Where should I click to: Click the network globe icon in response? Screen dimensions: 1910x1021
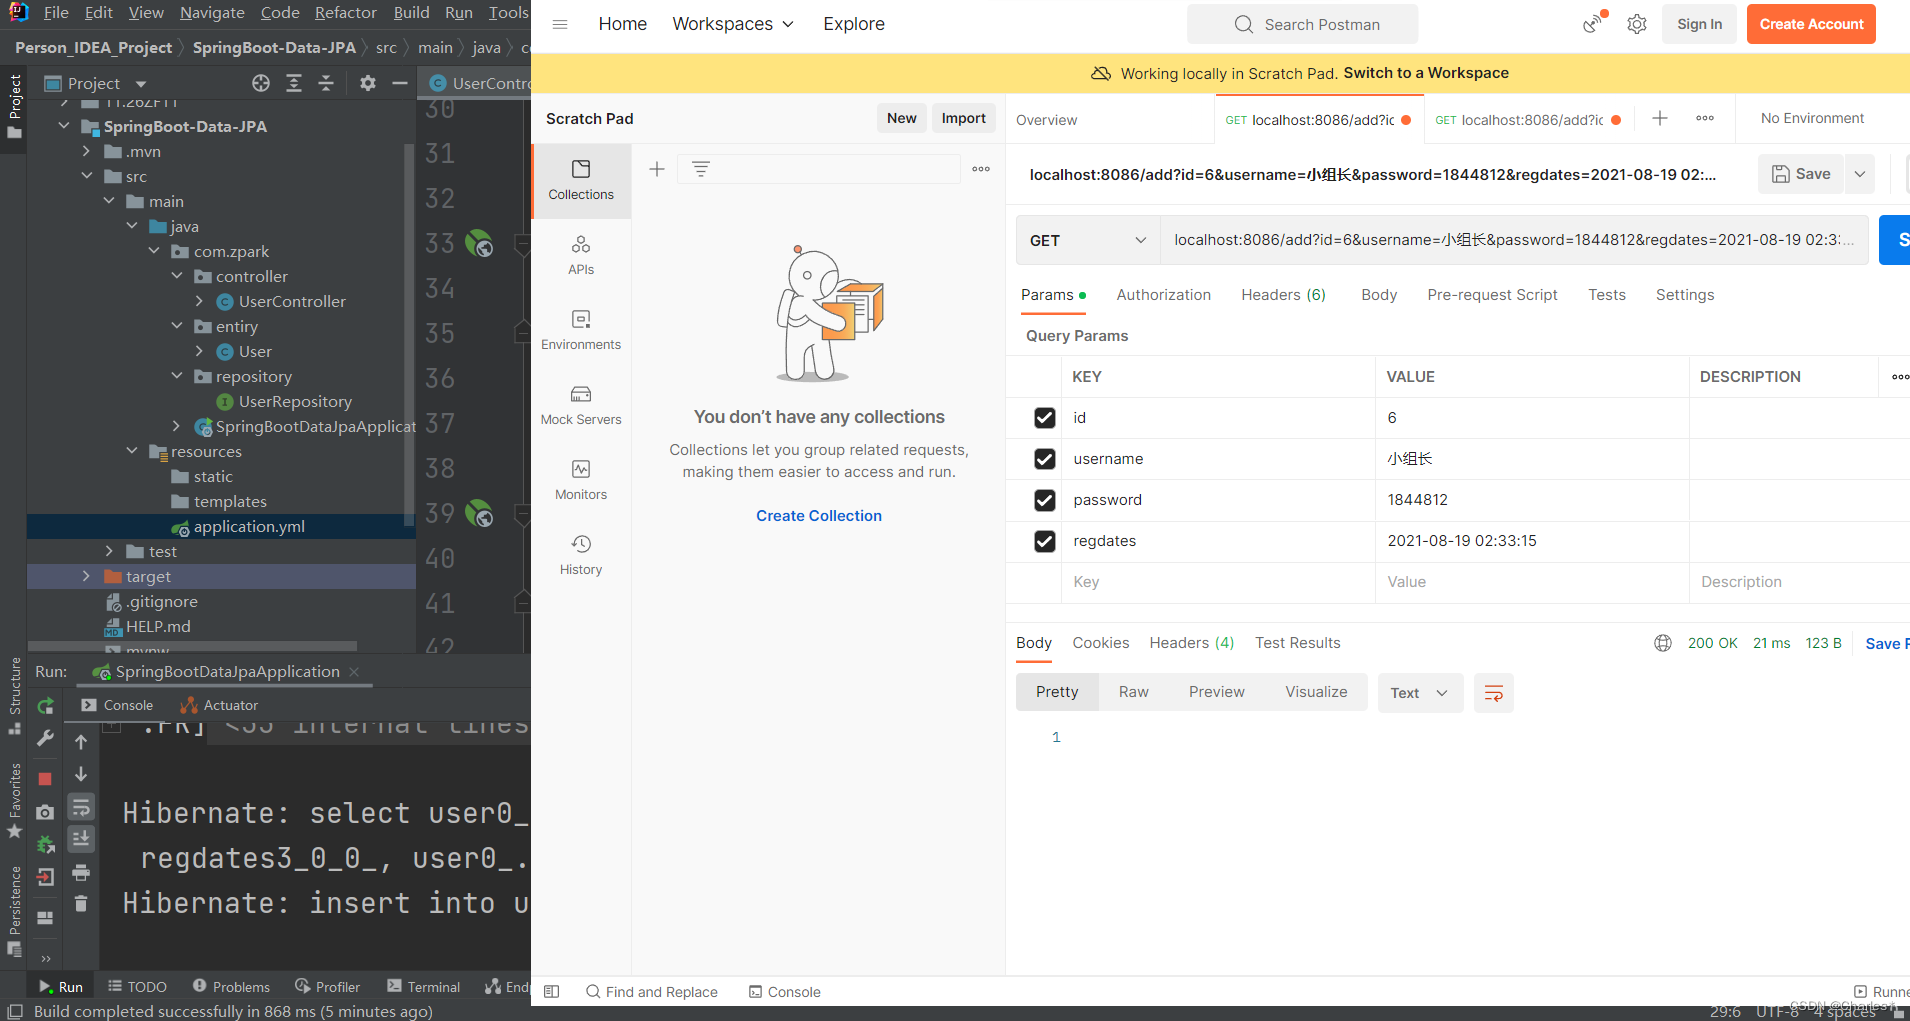pyautogui.click(x=1663, y=643)
